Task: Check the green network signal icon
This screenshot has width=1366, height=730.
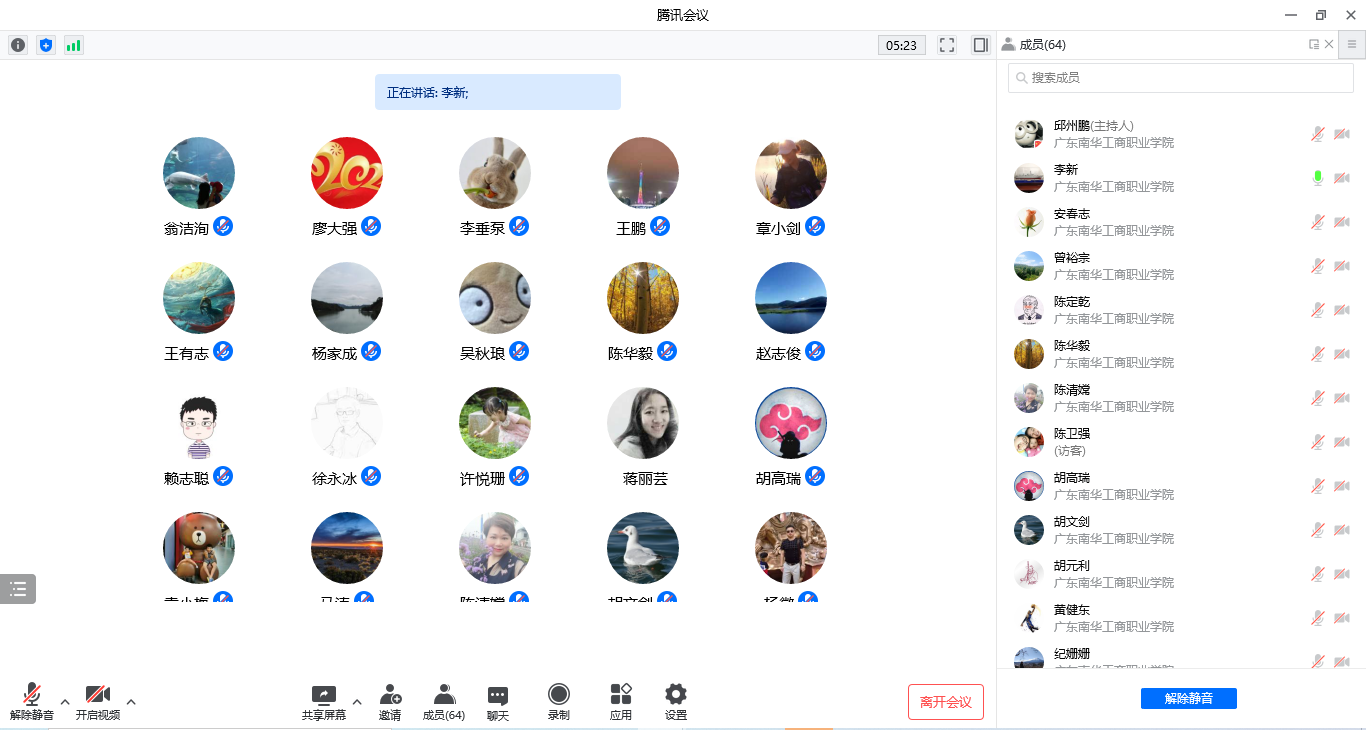Action: (x=74, y=45)
